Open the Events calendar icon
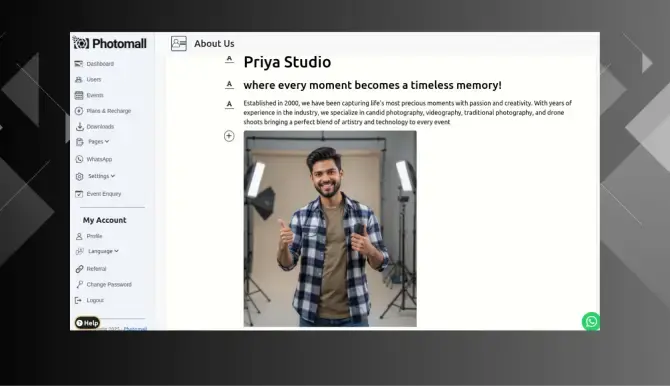670x386 pixels. [x=79, y=95]
